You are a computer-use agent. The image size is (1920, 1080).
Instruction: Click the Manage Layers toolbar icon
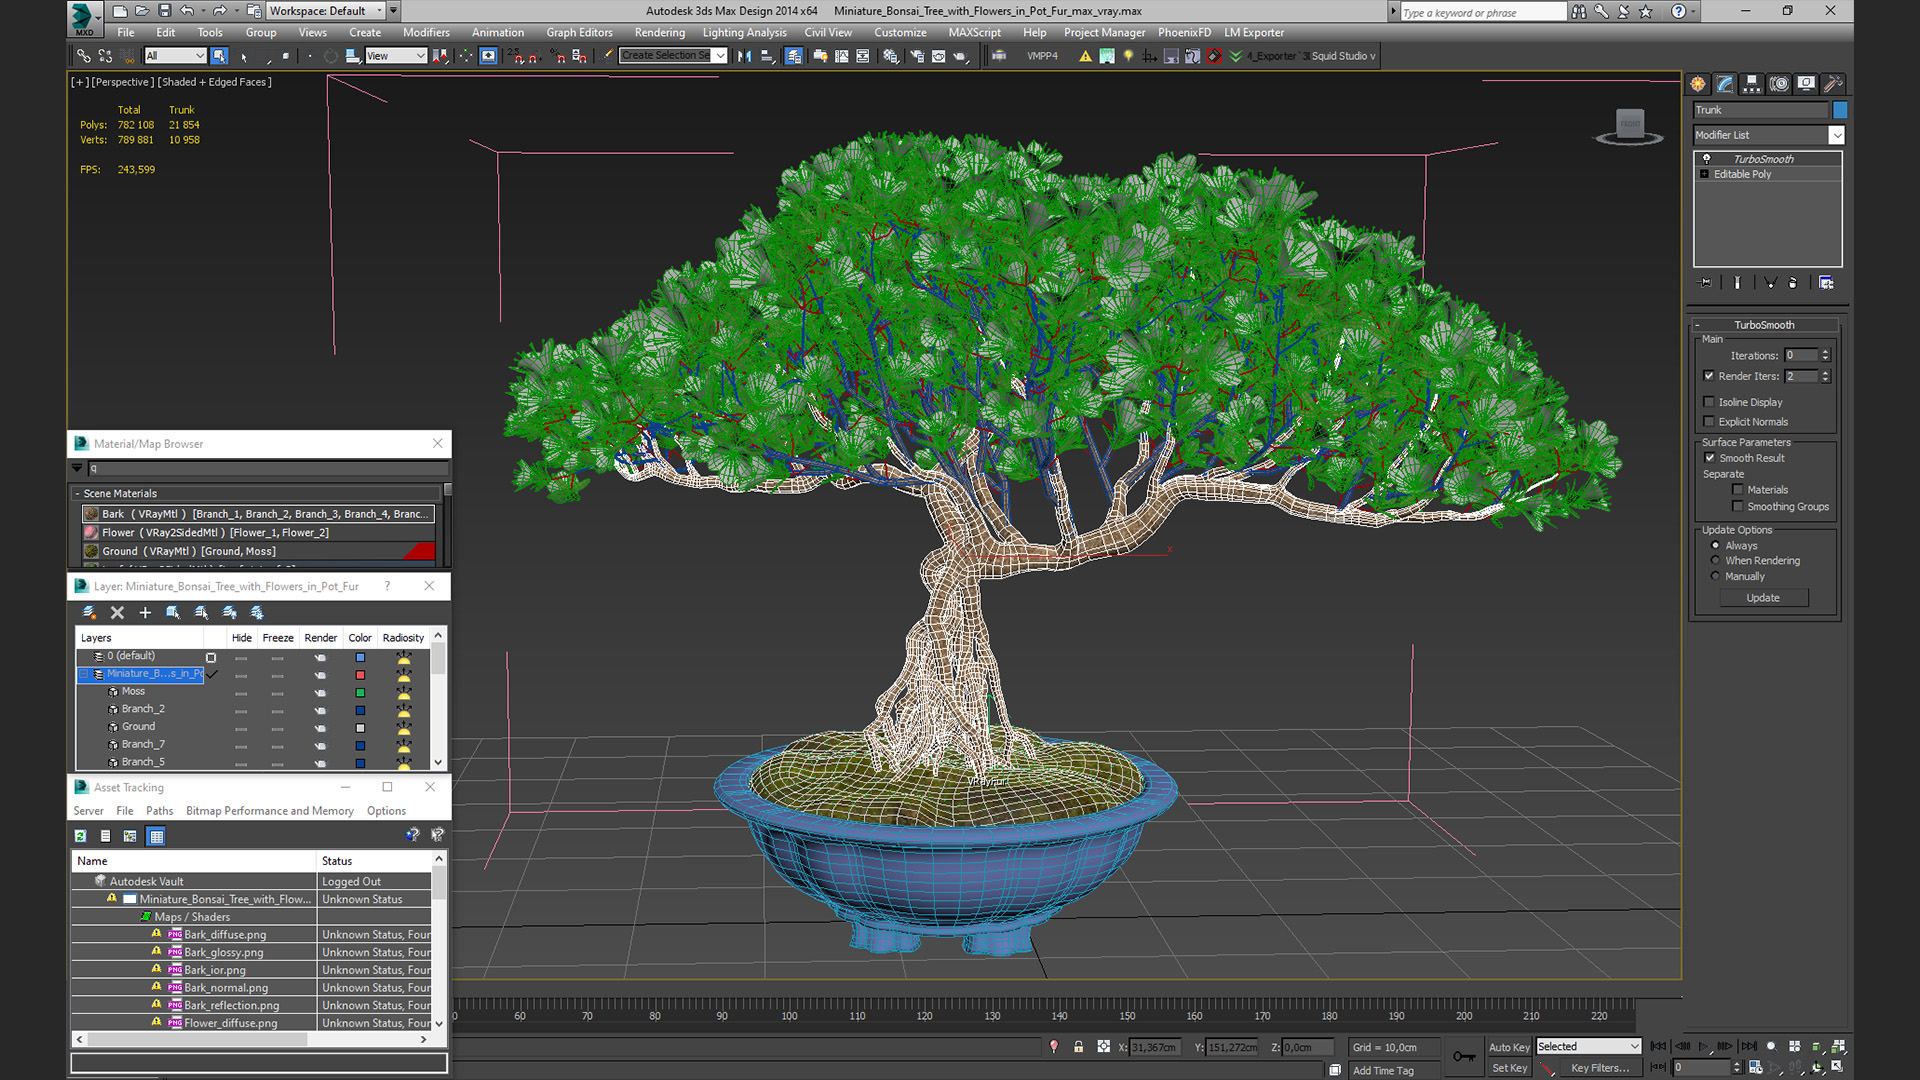pyautogui.click(x=793, y=56)
